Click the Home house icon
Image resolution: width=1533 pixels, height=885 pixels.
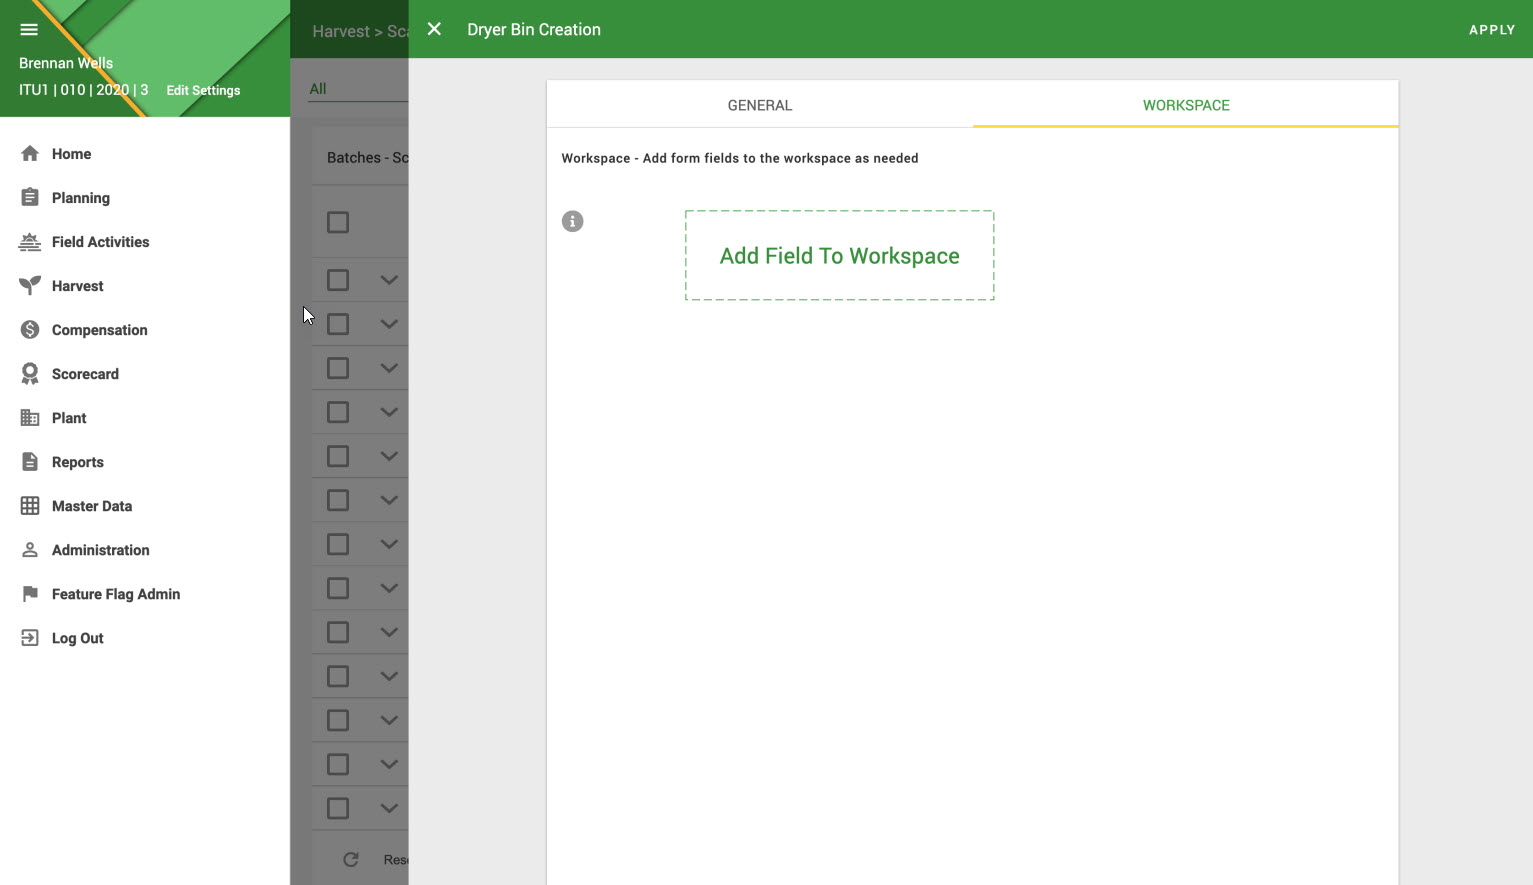pyautogui.click(x=30, y=154)
